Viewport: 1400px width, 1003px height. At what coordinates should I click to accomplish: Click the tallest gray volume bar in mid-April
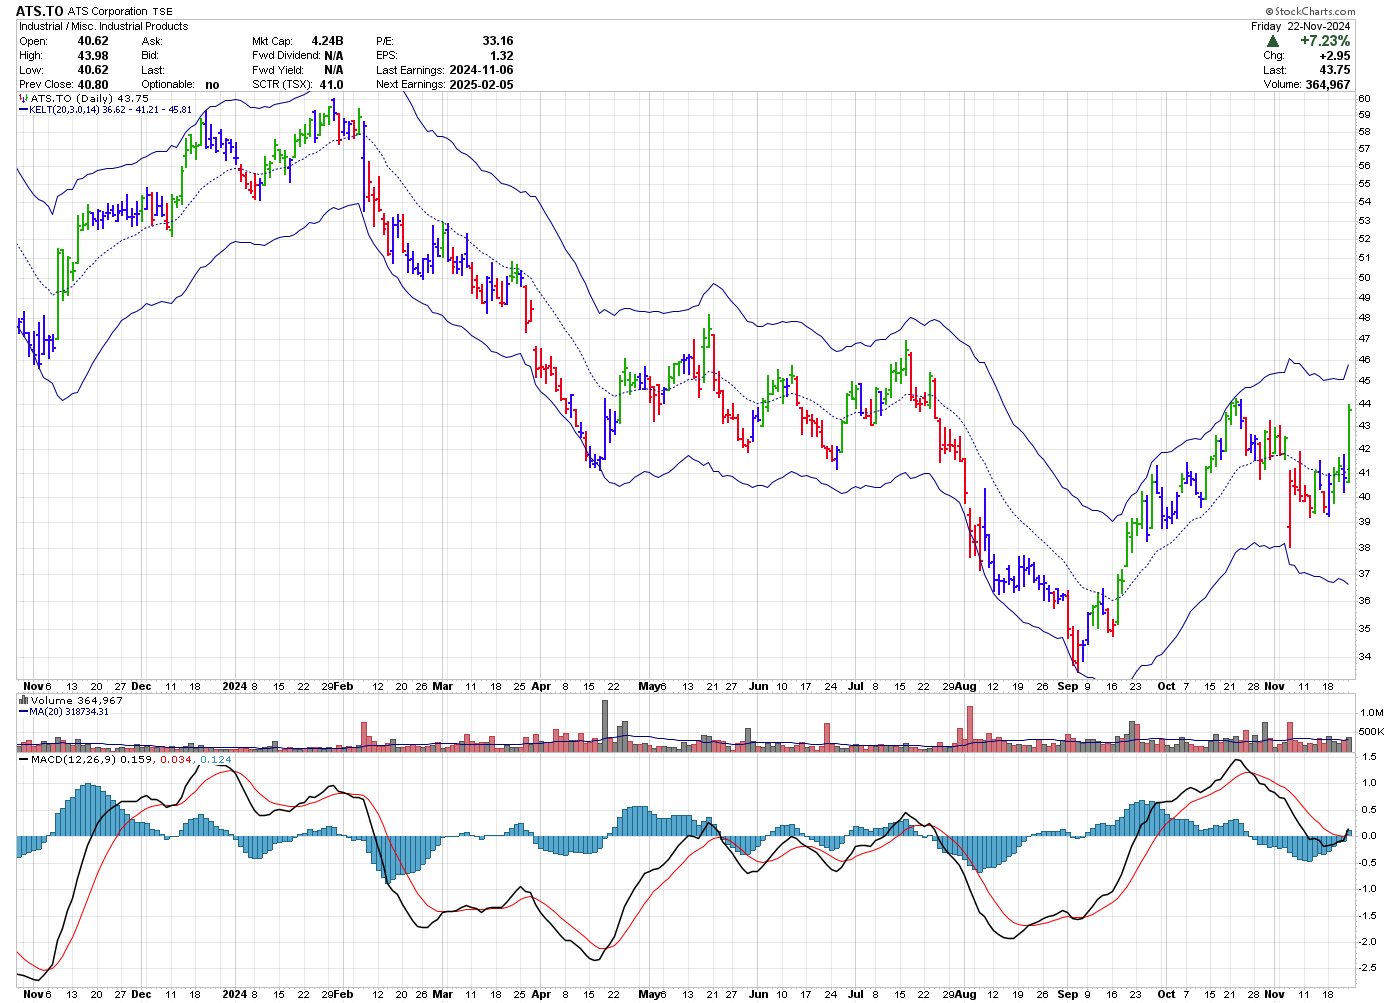605,725
